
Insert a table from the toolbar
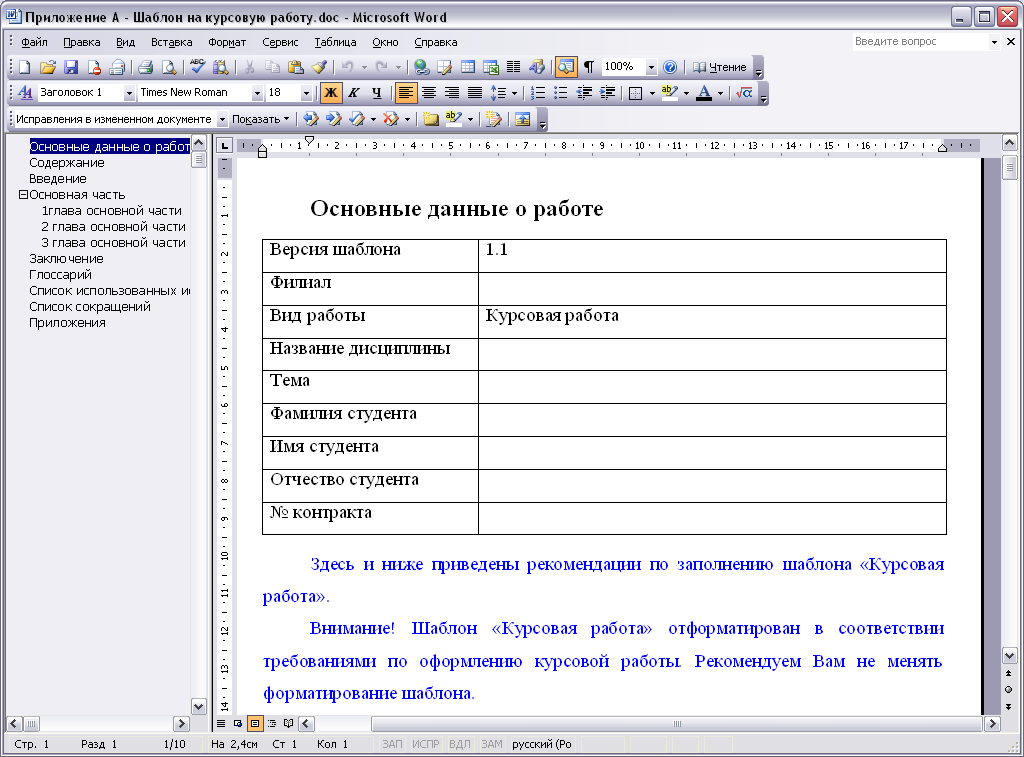point(468,67)
